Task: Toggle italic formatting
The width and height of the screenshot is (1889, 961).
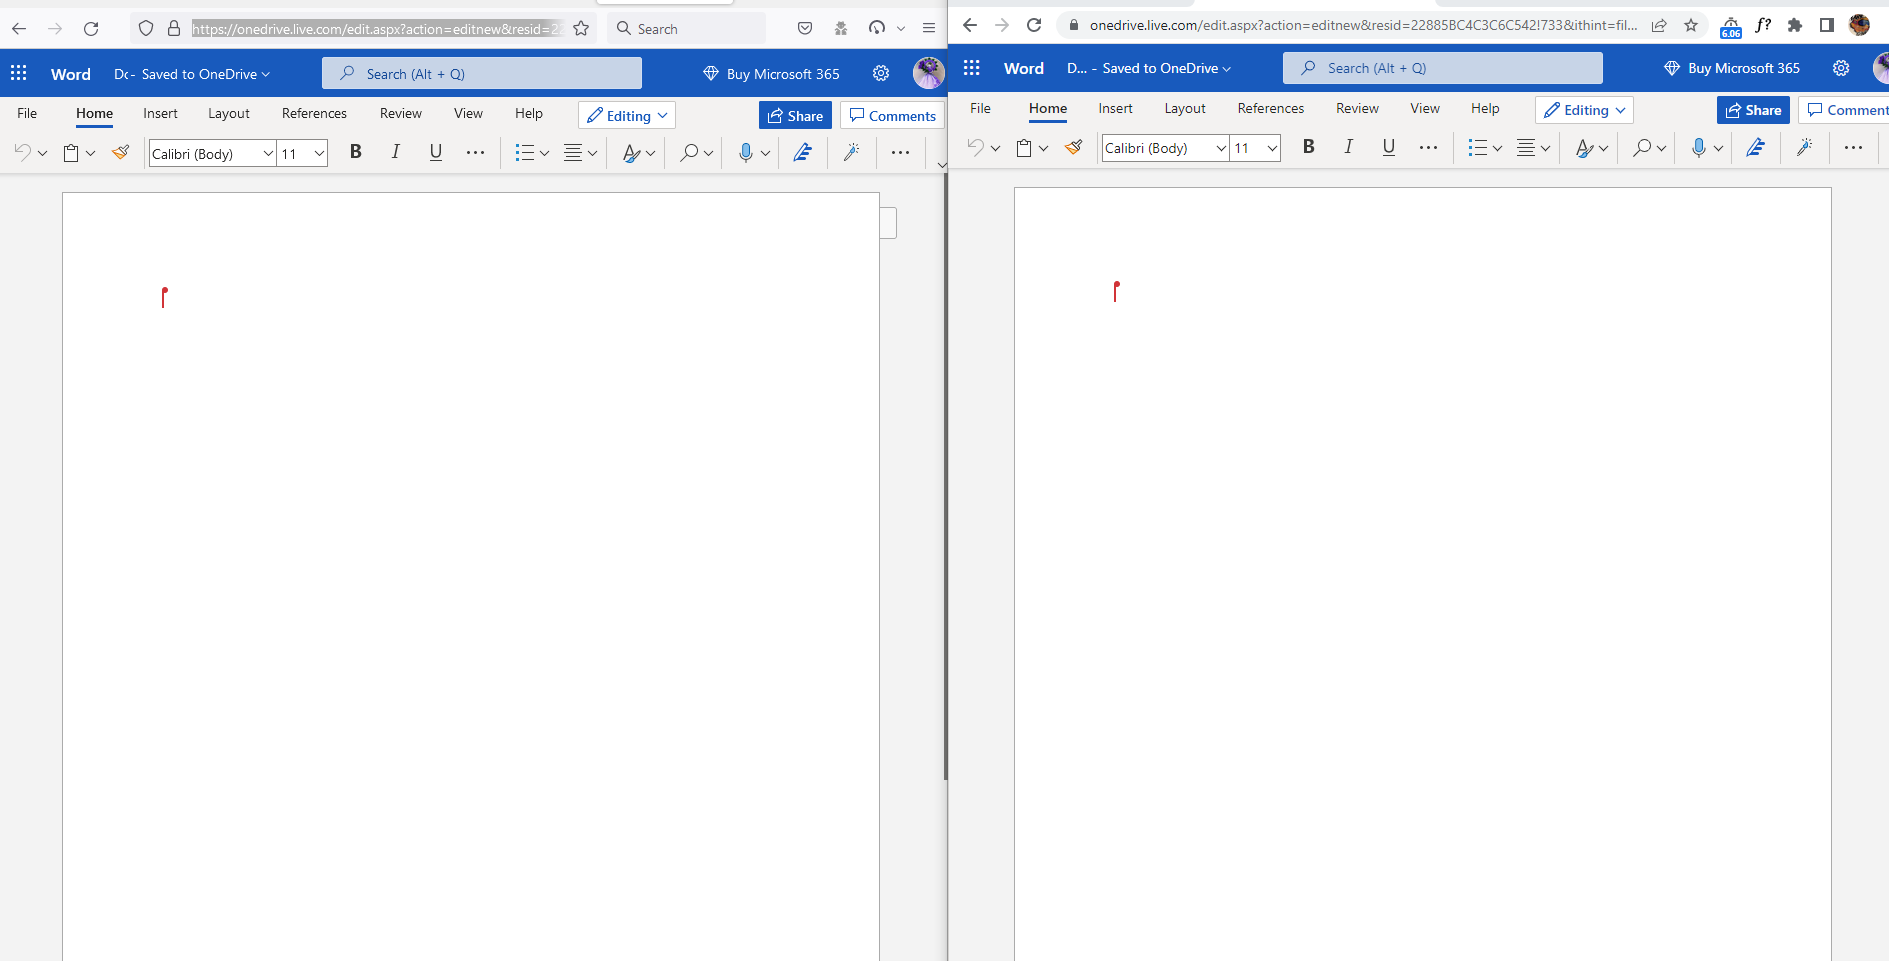Action: tap(395, 152)
